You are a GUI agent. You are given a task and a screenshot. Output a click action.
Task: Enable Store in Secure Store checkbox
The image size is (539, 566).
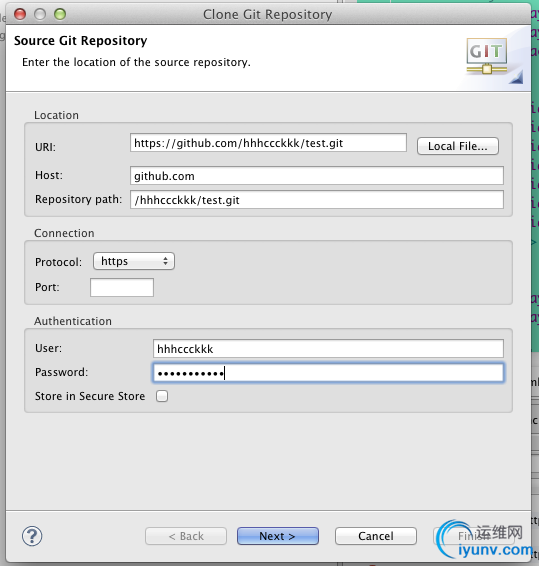pos(162,396)
